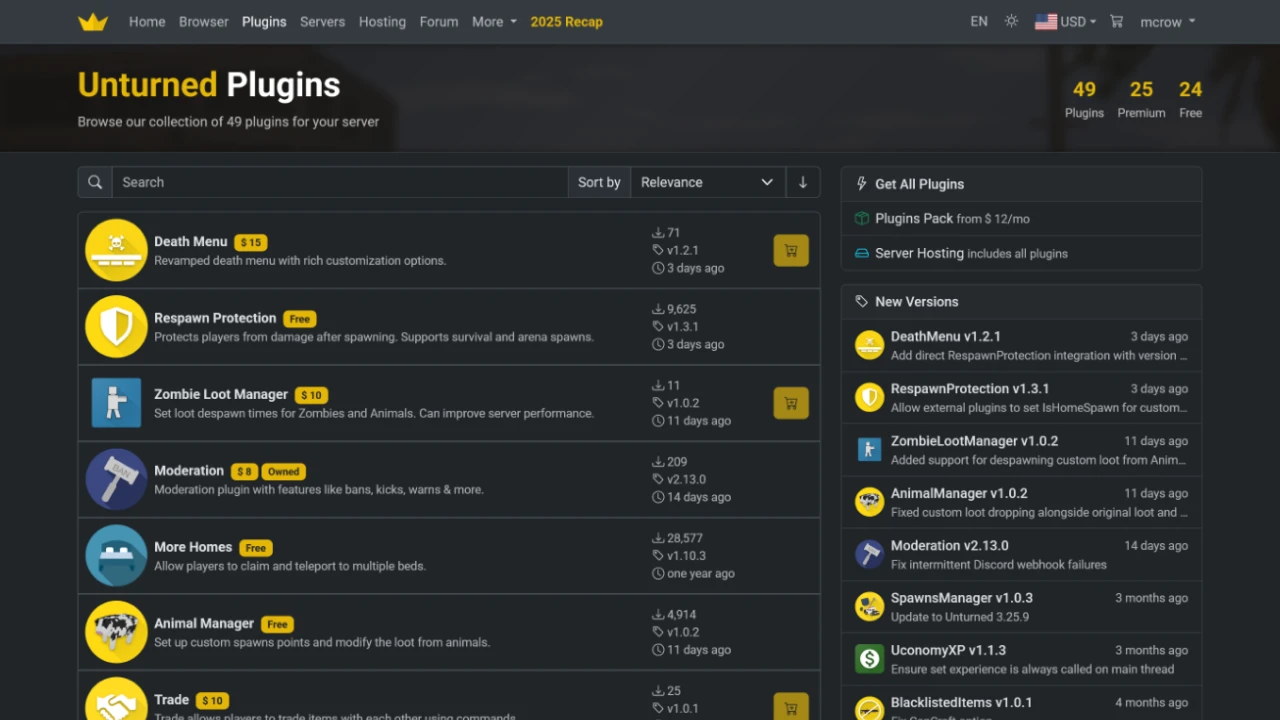This screenshot has width=1280, height=720.
Task: Add Death Menu plugin to cart
Action: (790, 251)
